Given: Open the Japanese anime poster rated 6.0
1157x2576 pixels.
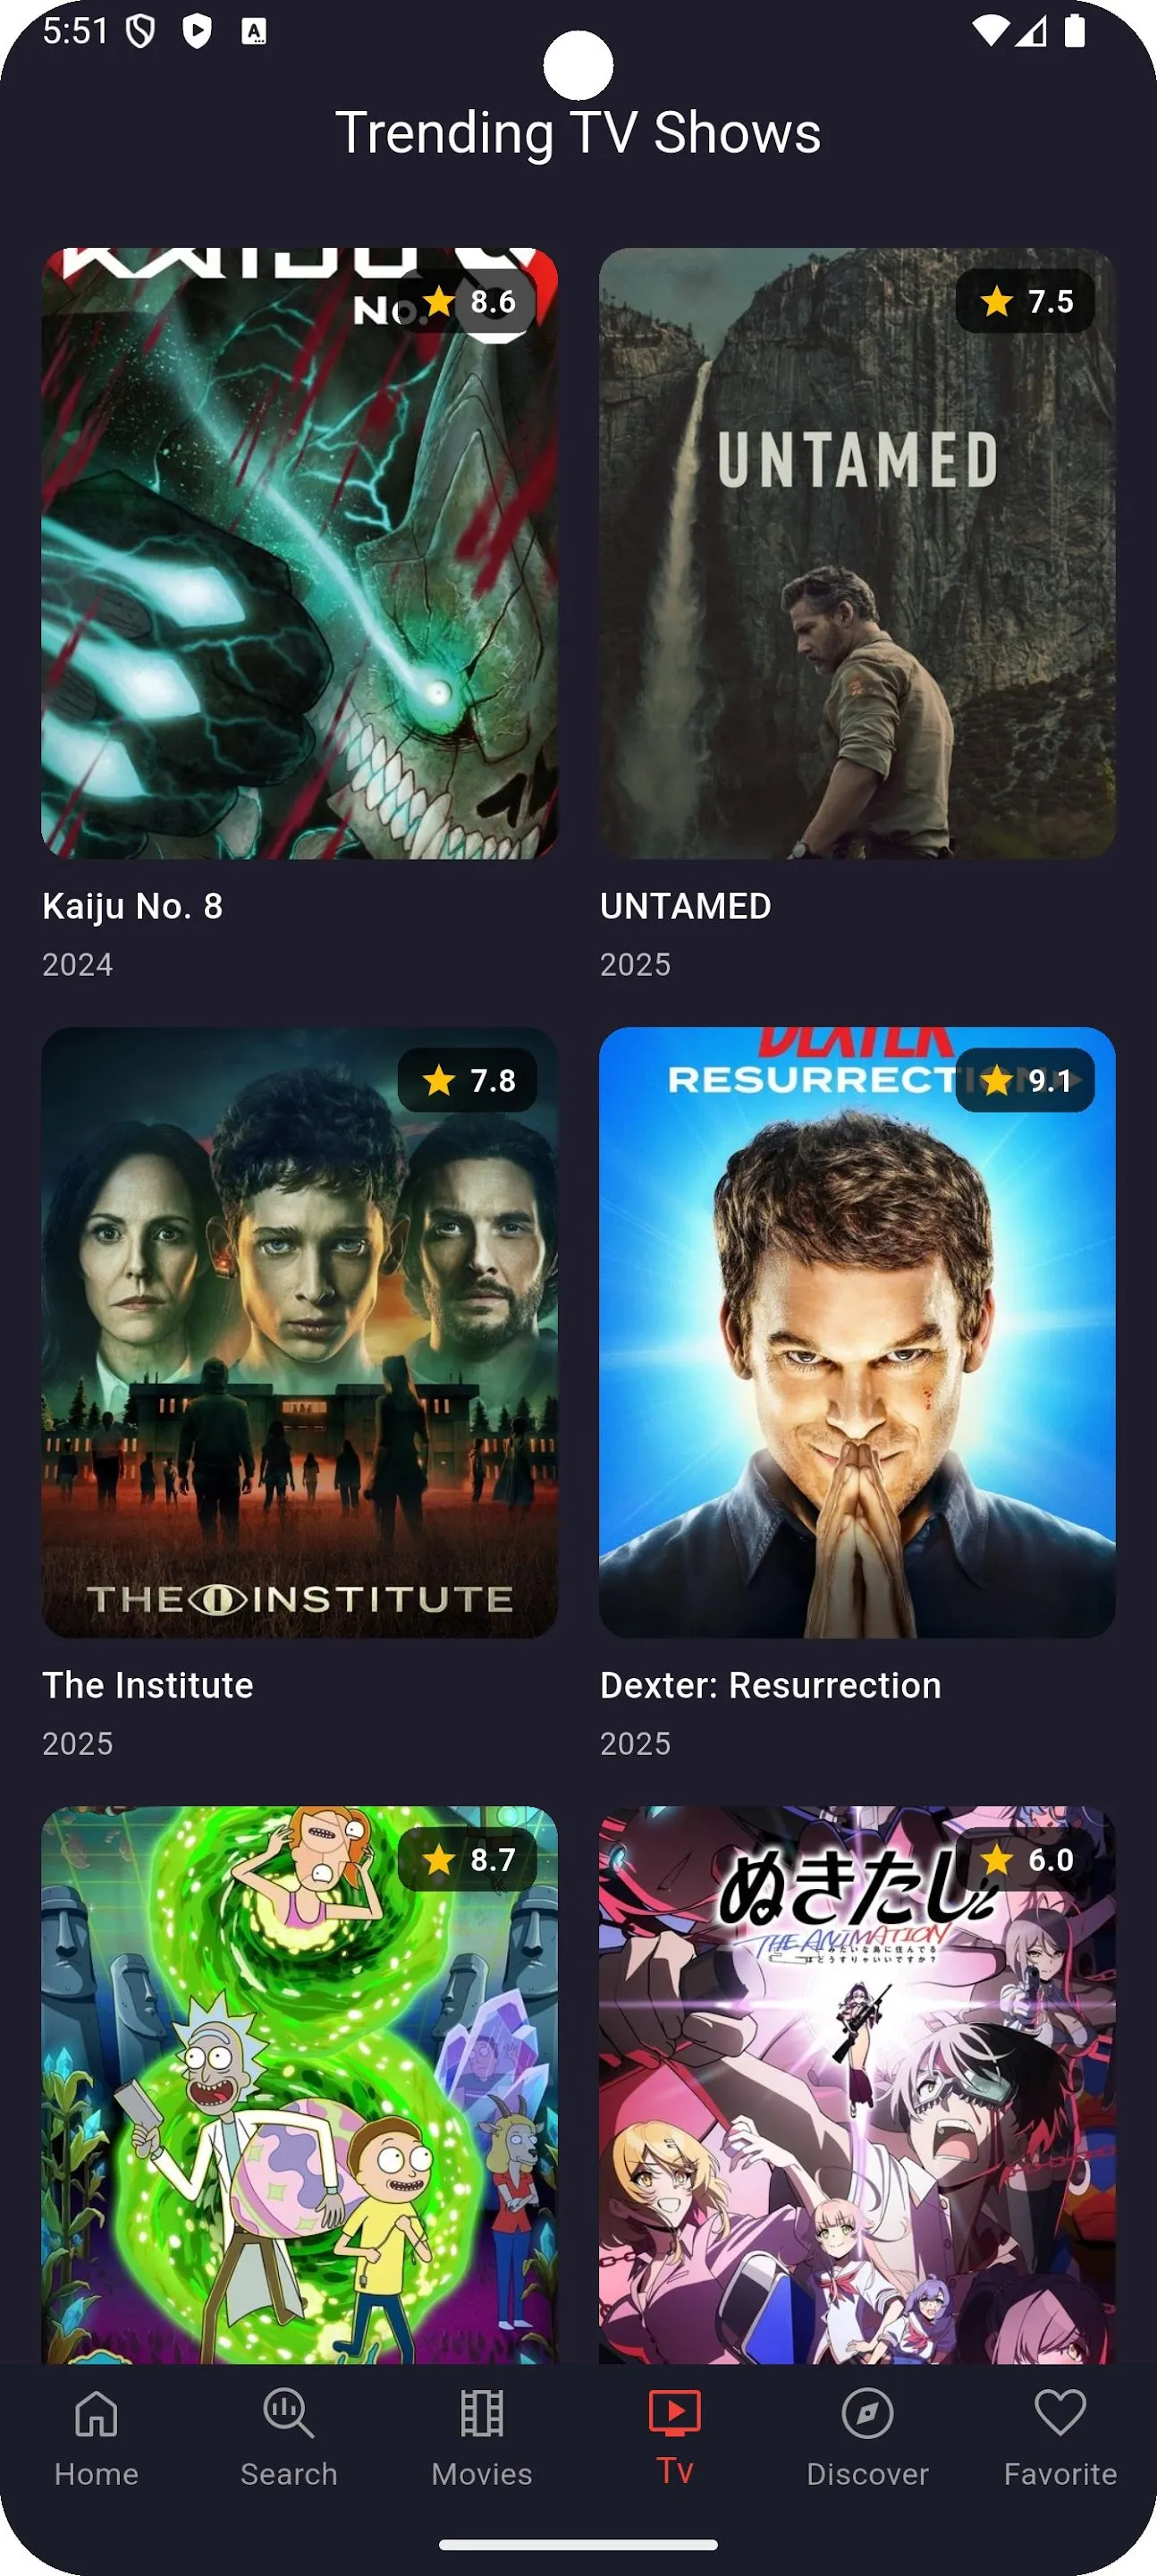Looking at the screenshot, I should [x=857, y=2085].
